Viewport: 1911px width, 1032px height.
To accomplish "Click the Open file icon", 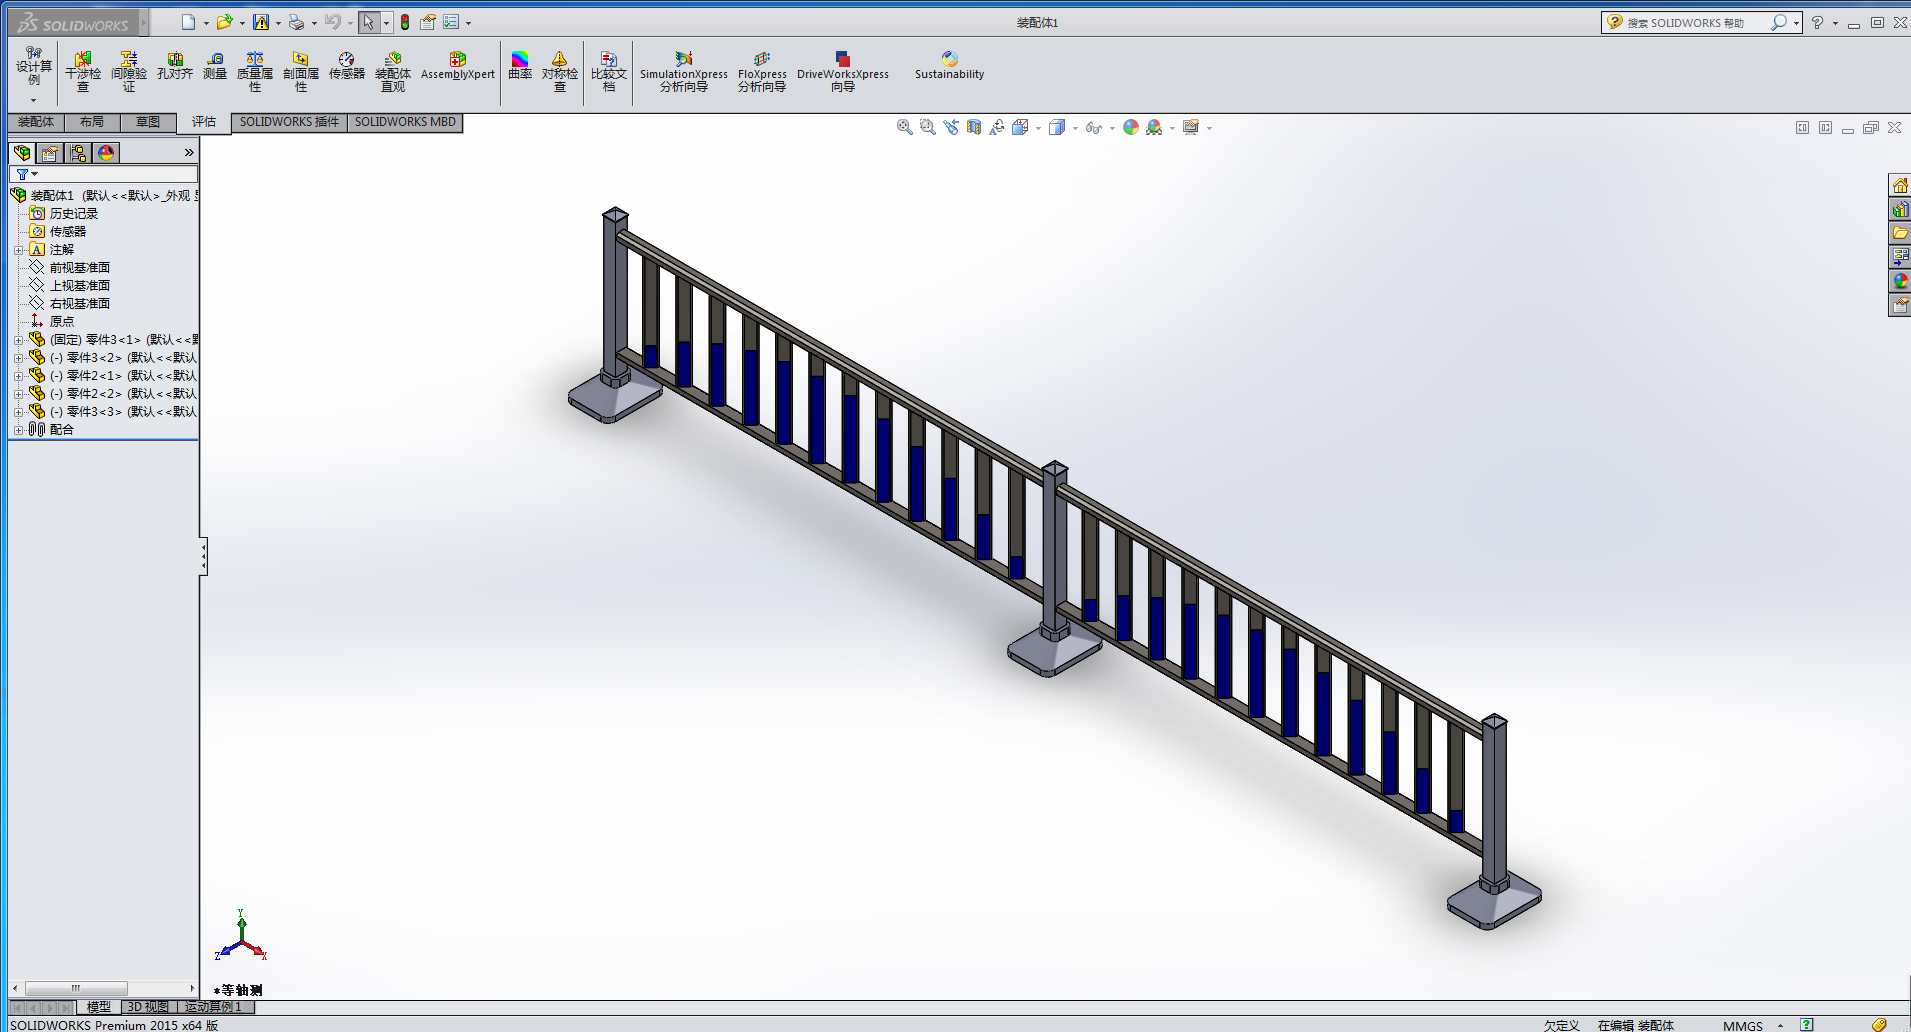I will (x=225, y=22).
